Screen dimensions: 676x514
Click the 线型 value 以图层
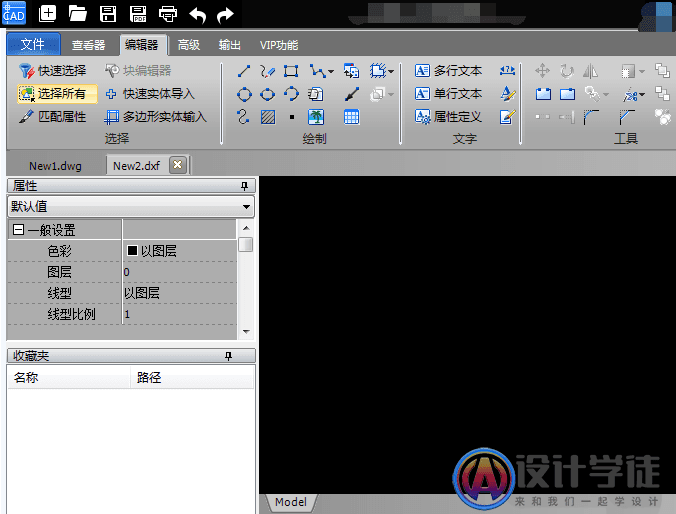point(180,293)
